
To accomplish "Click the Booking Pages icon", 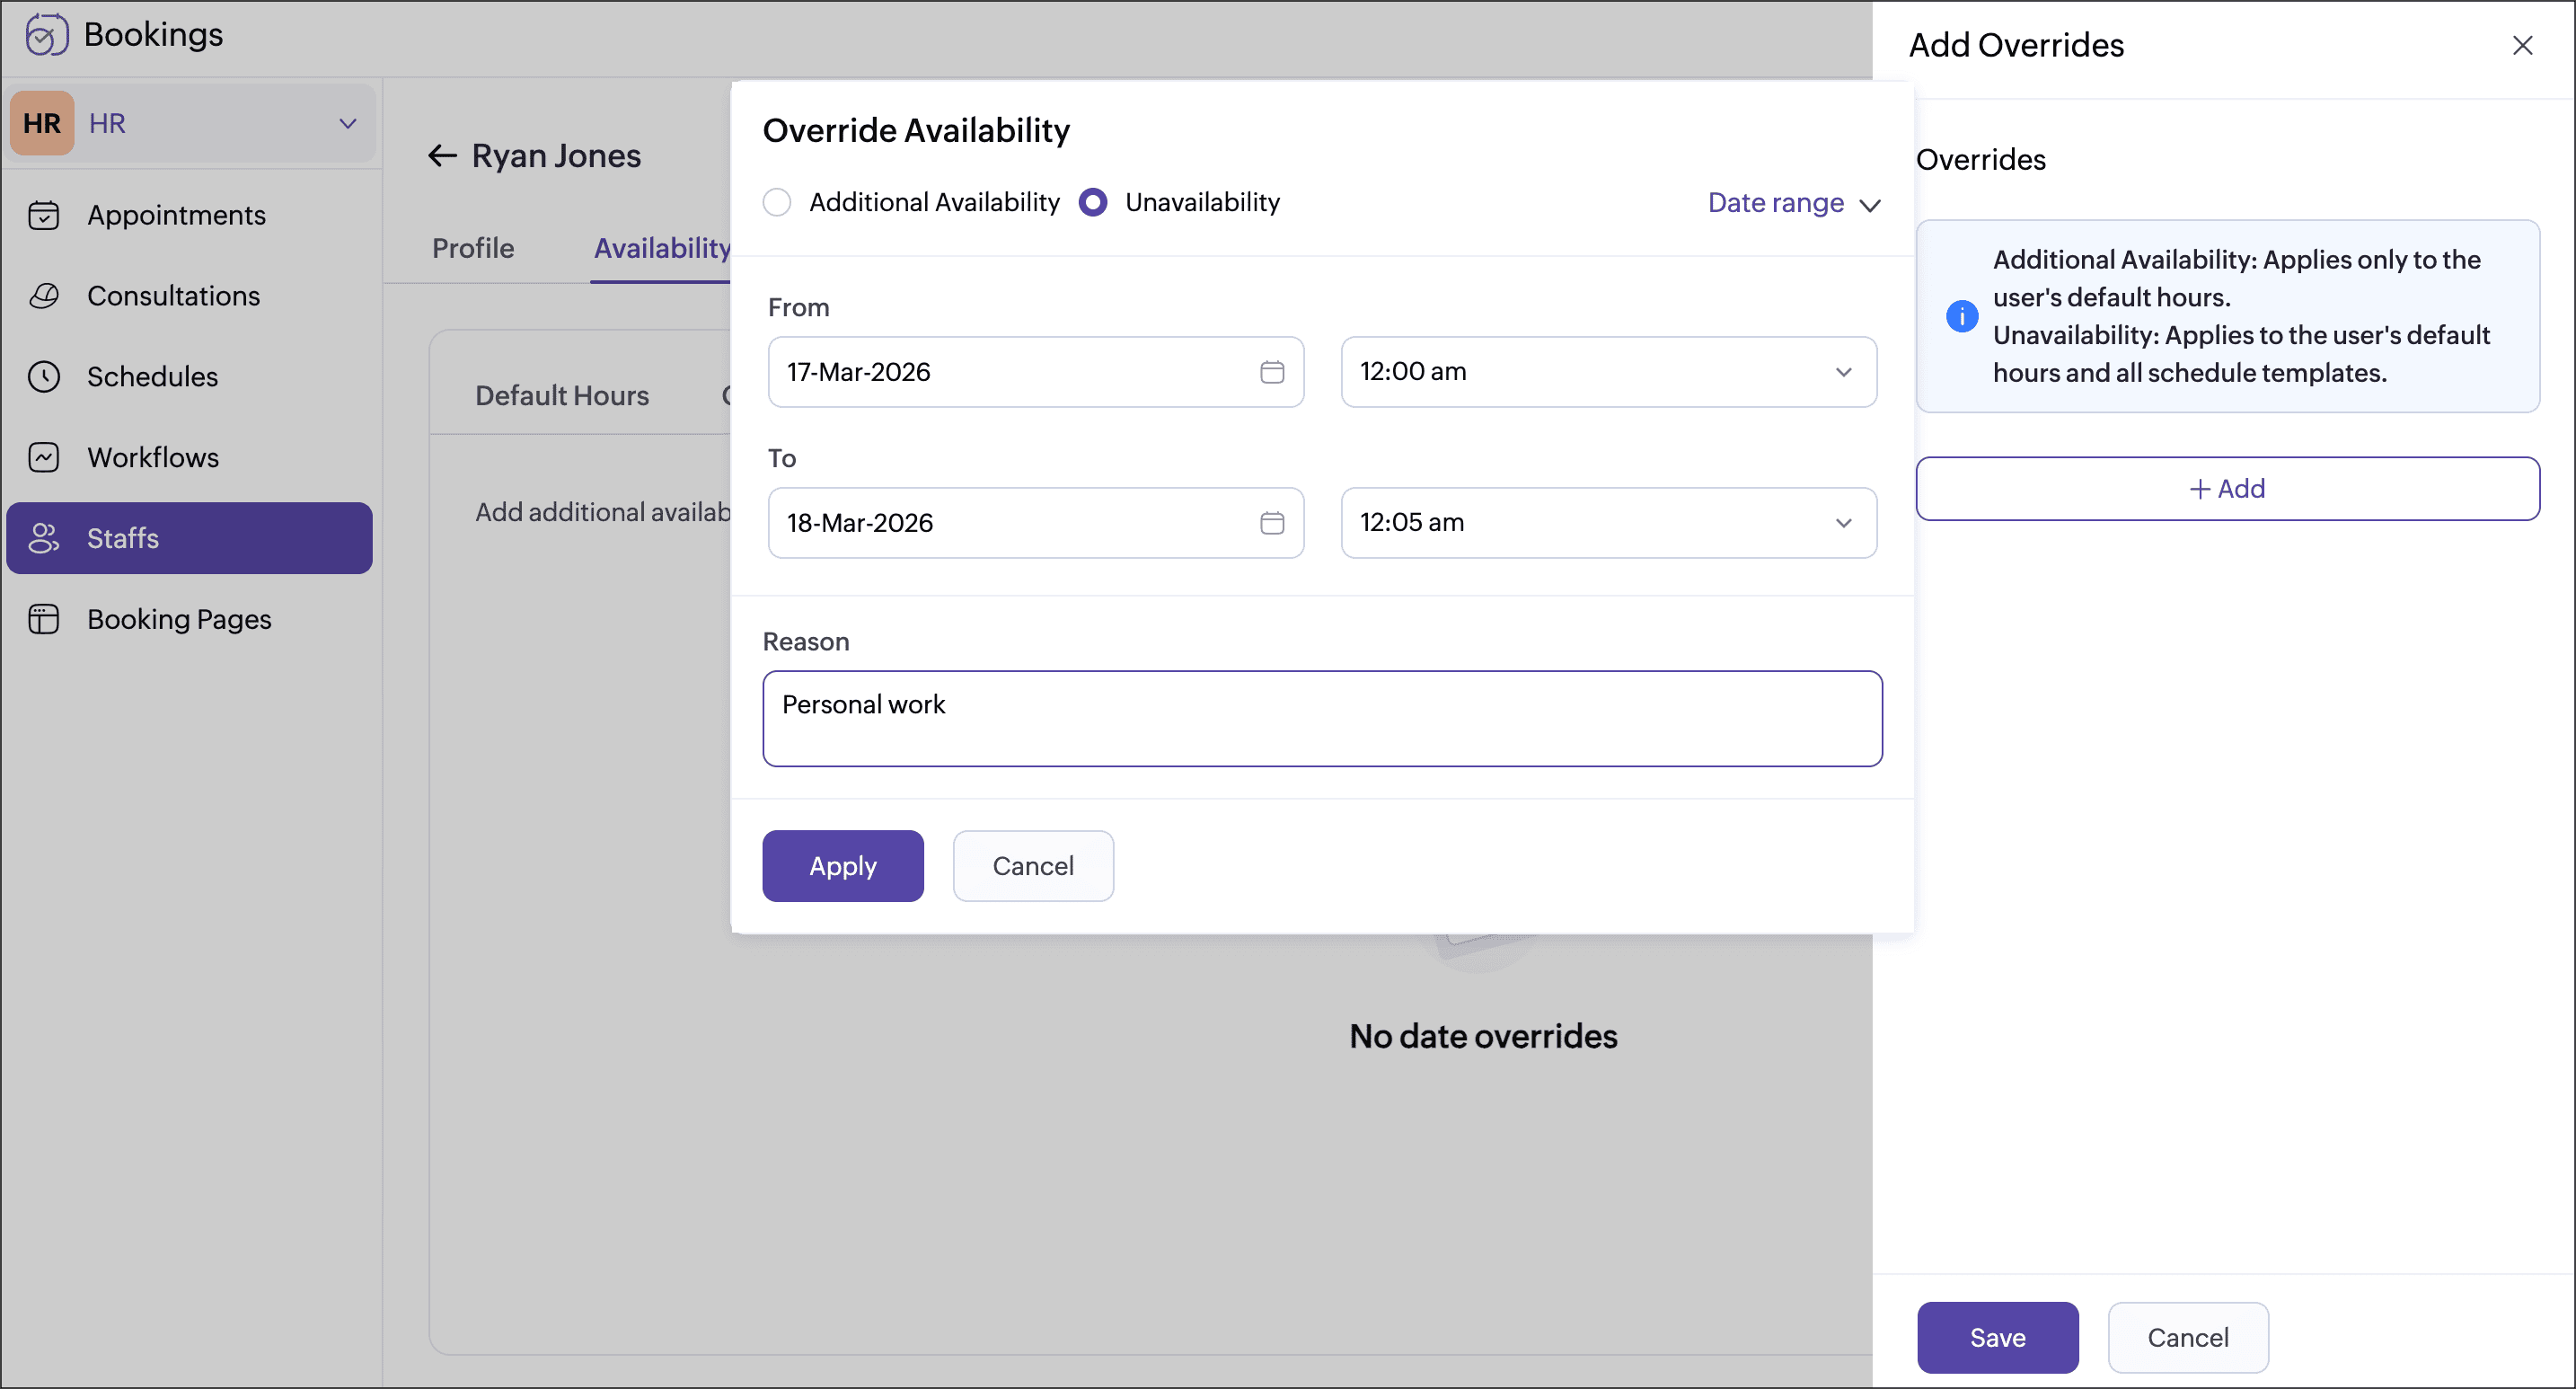I will (43, 619).
